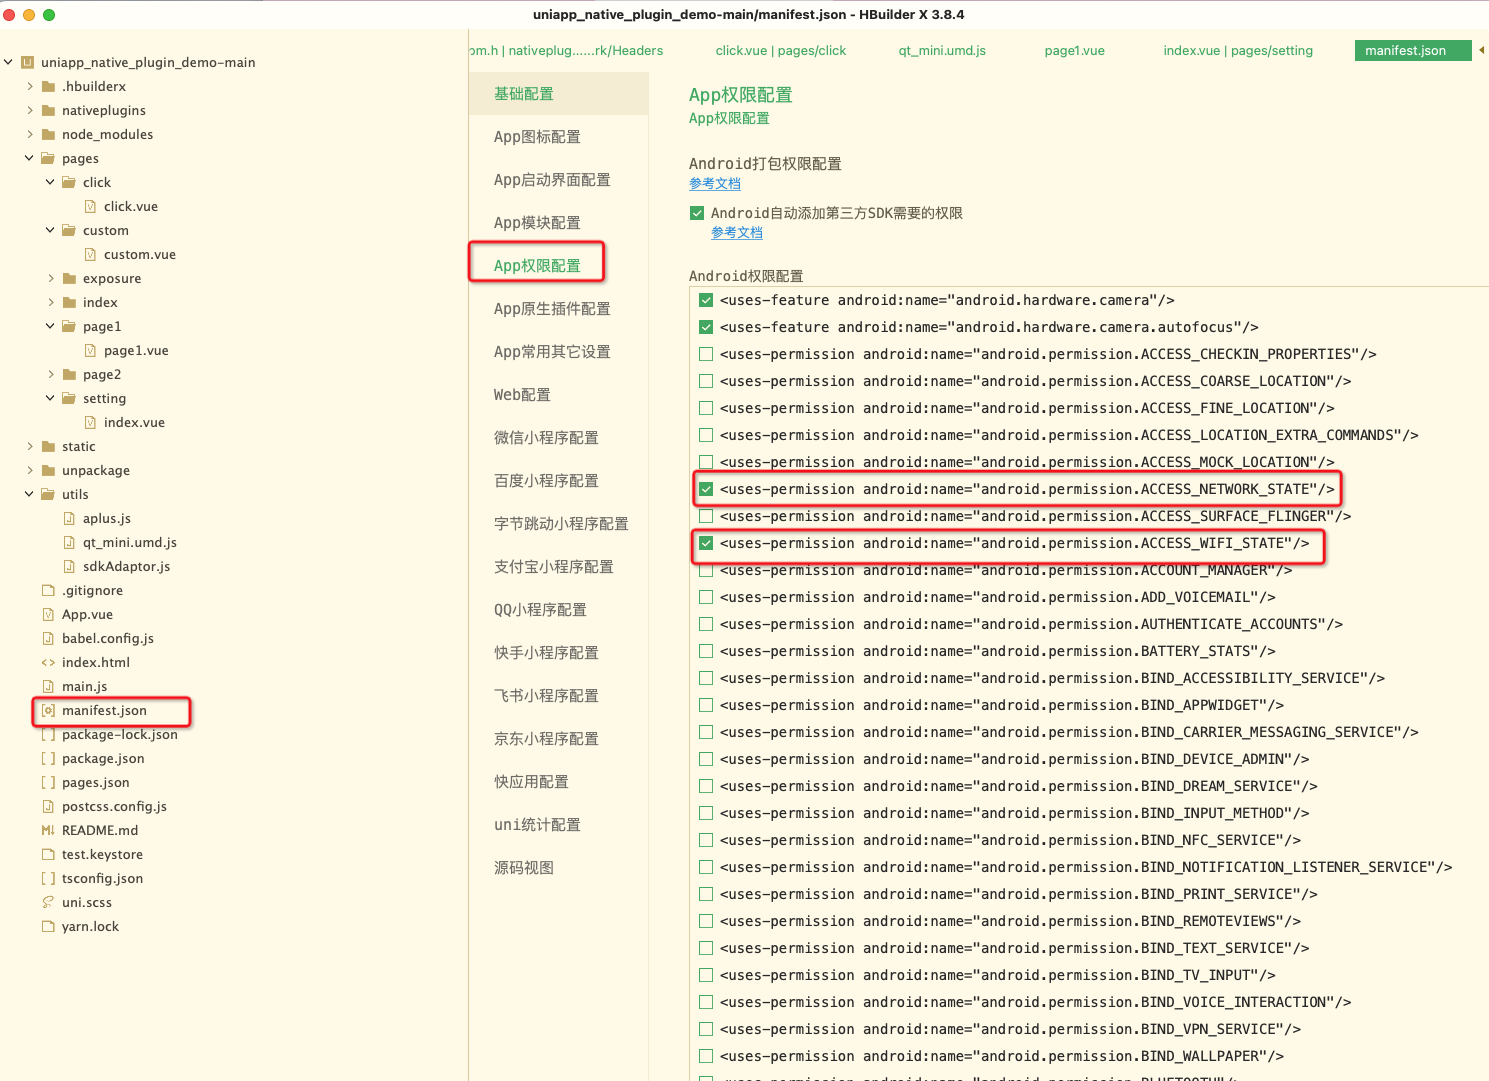Click the uni.scss stylesheet icon
1489x1081 pixels.
(x=48, y=903)
